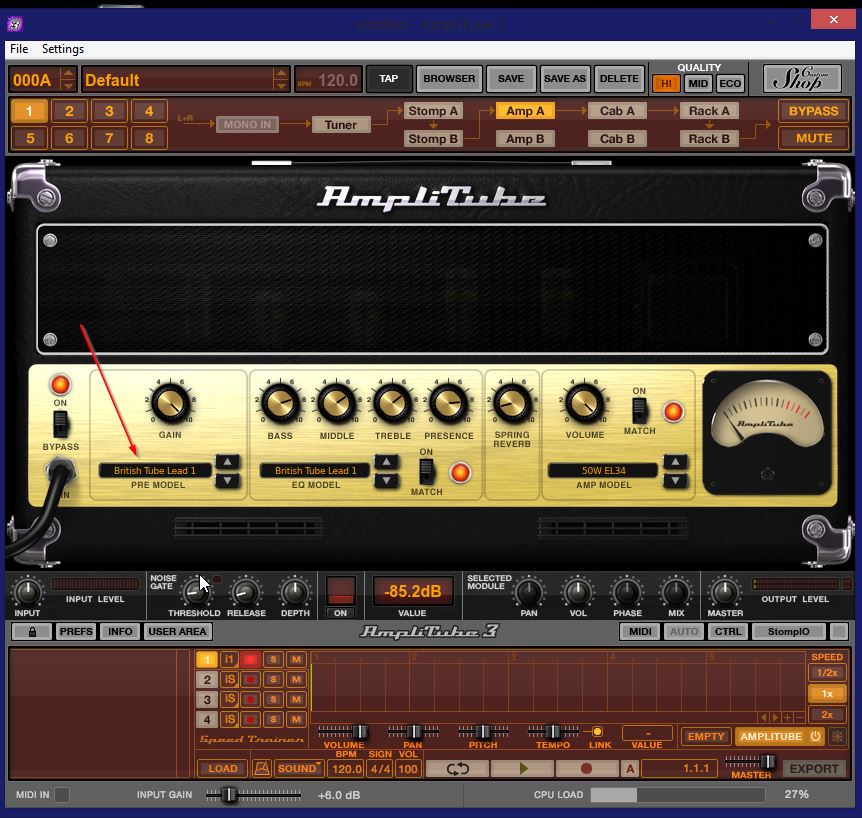Set quality to HI

click(666, 84)
